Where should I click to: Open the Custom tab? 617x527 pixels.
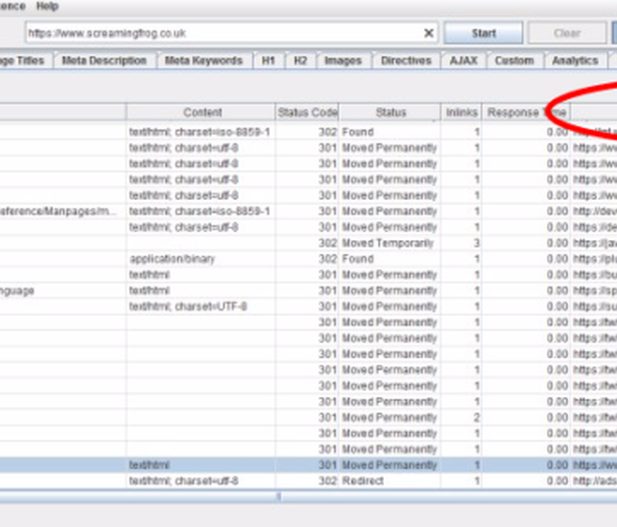coord(514,61)
